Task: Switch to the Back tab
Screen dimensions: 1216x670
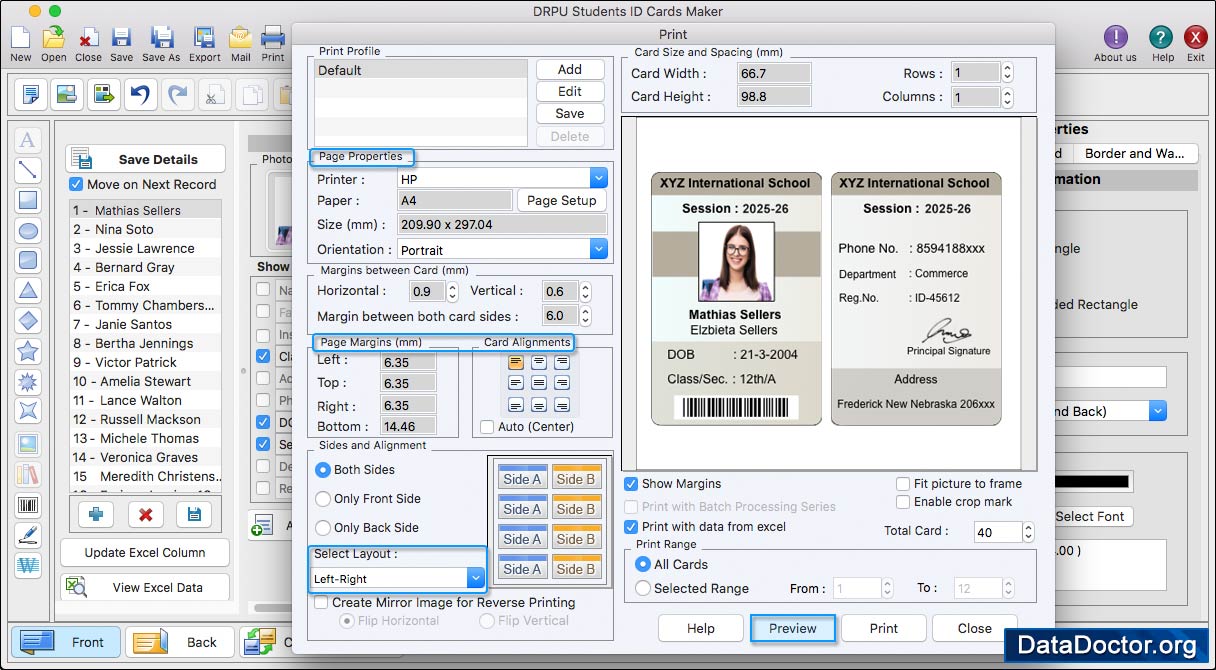Action: (180, 642)
